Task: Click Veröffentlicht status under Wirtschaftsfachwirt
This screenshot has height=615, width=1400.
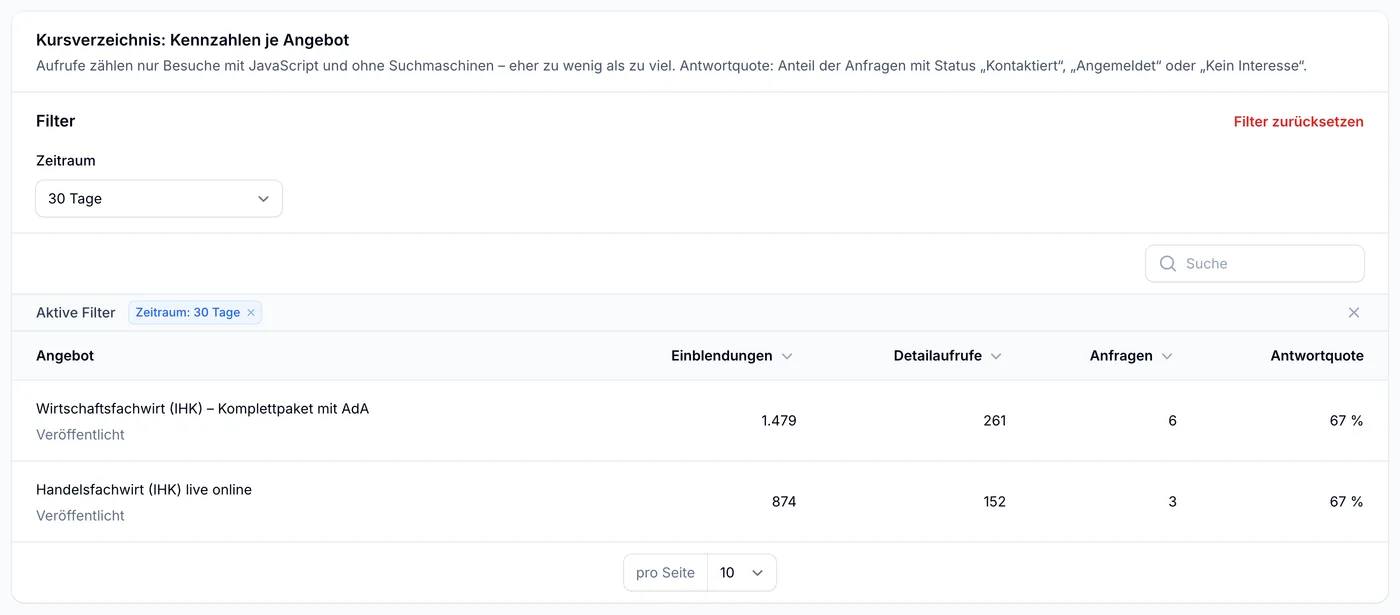Action: (80, 435)
